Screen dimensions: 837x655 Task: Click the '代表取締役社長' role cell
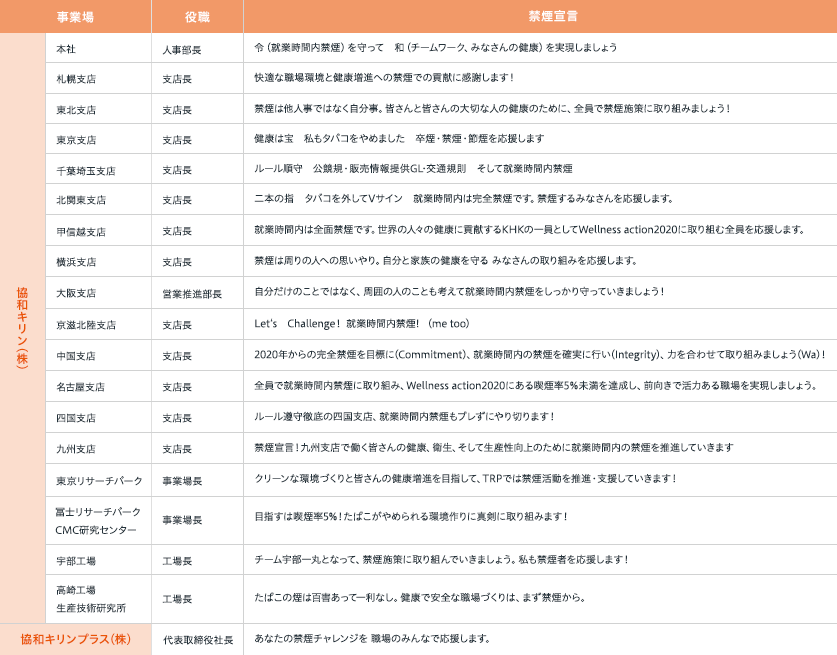click(x=198, y=640)
